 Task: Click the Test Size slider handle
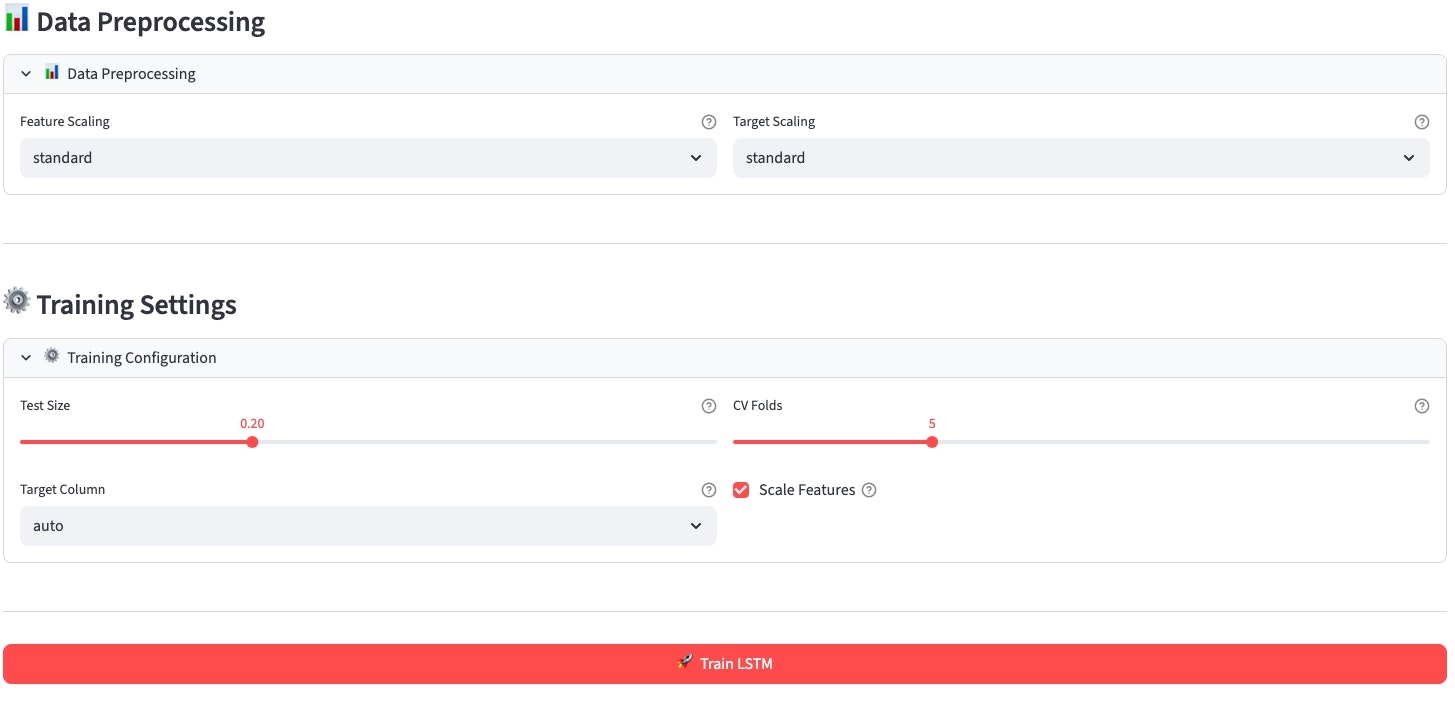pyautogui.click(x=252, y=442)
